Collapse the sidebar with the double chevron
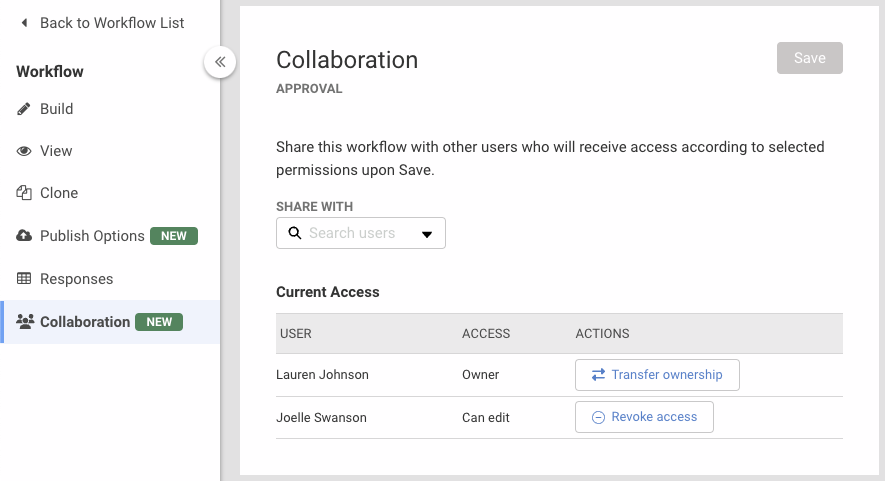Image resolution: width=885 pixels, height=481 pixels. coord(220,62)
